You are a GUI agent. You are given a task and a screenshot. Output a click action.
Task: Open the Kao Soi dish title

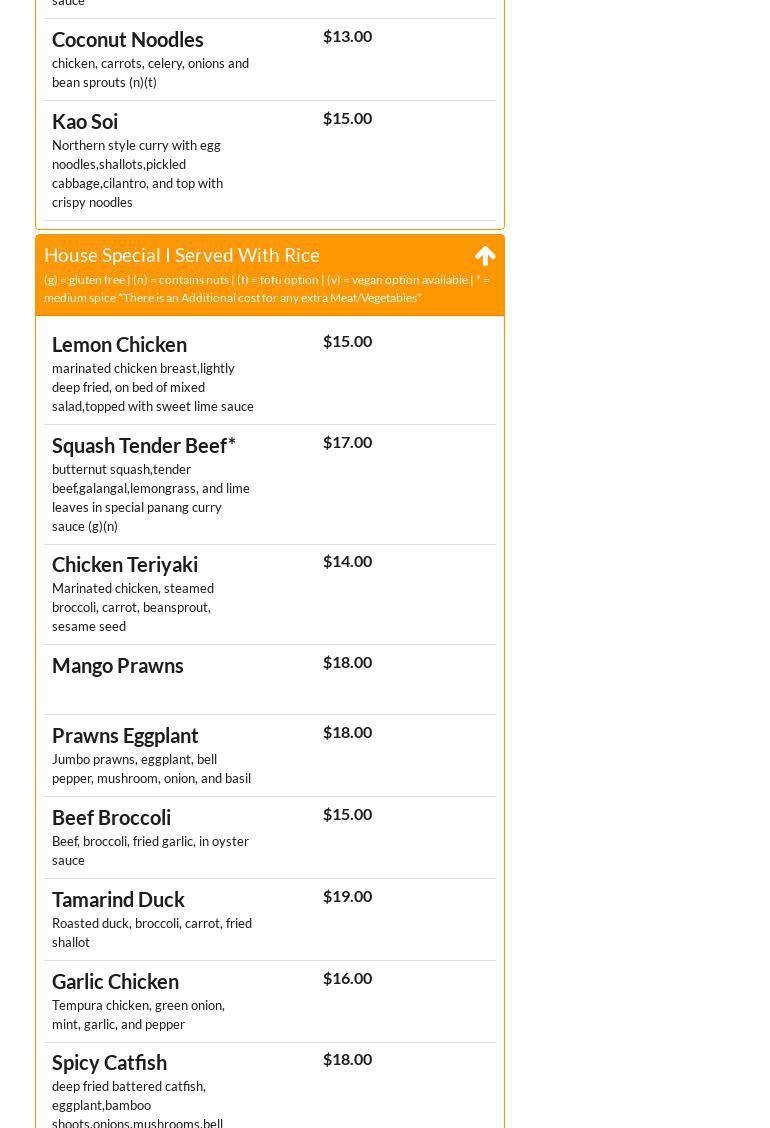85,121
